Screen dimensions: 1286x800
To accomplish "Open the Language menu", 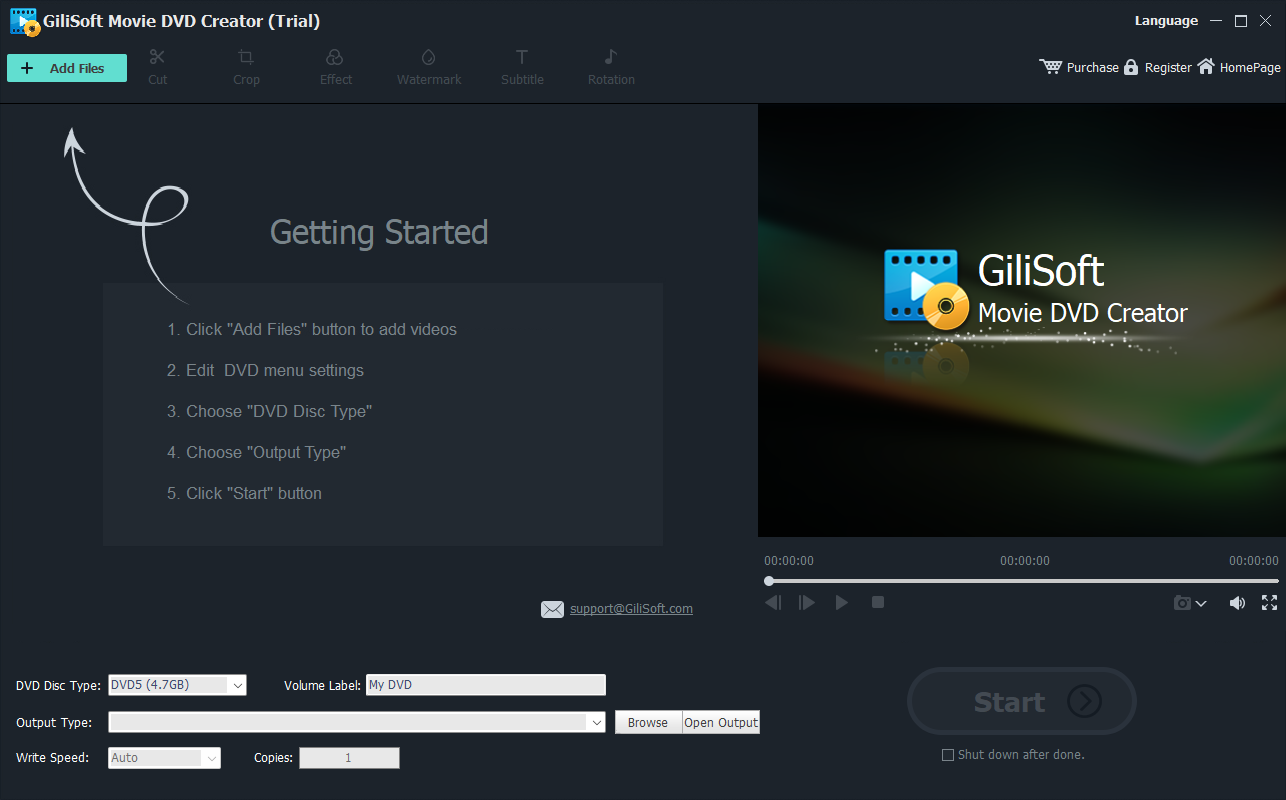I will coord(1166,20).
